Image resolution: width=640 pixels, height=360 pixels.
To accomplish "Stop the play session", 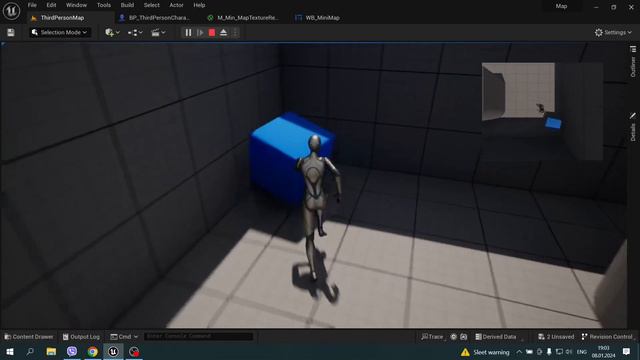I will click(x=212, y=33).
